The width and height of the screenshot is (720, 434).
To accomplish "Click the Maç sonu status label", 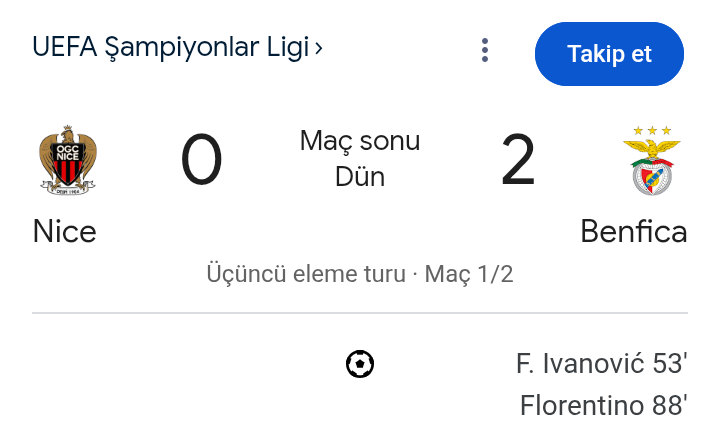I will coord(360,141).
